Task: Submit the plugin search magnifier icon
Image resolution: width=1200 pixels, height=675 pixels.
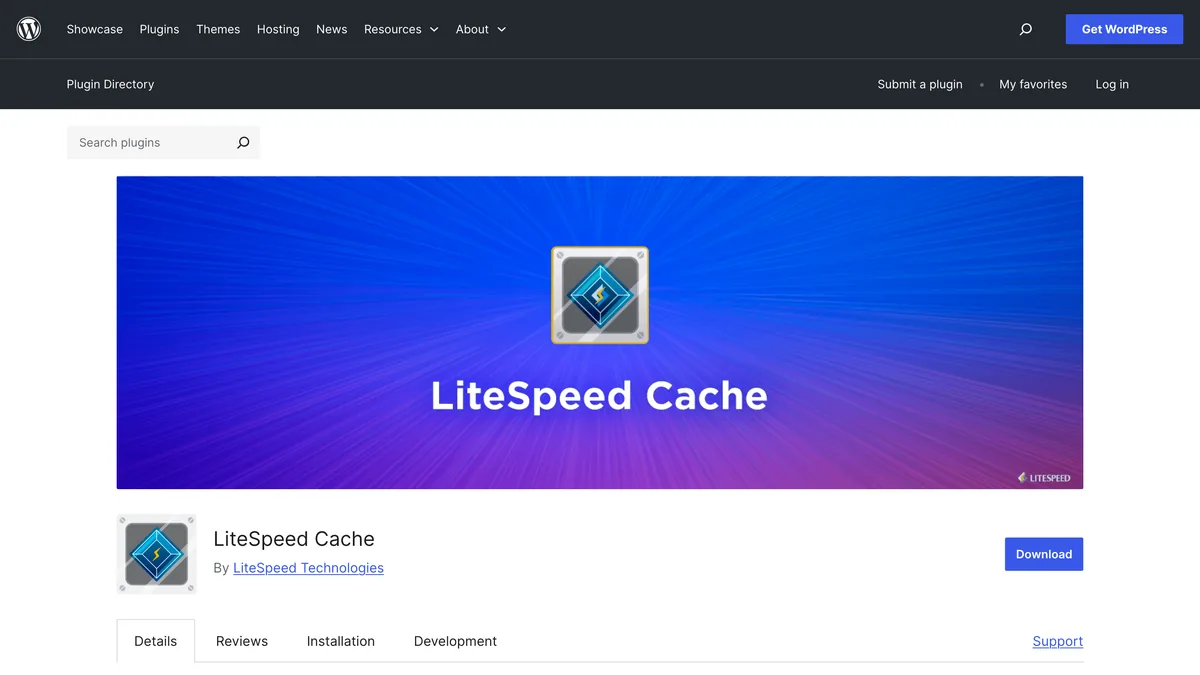Action: tap(243, 143)
